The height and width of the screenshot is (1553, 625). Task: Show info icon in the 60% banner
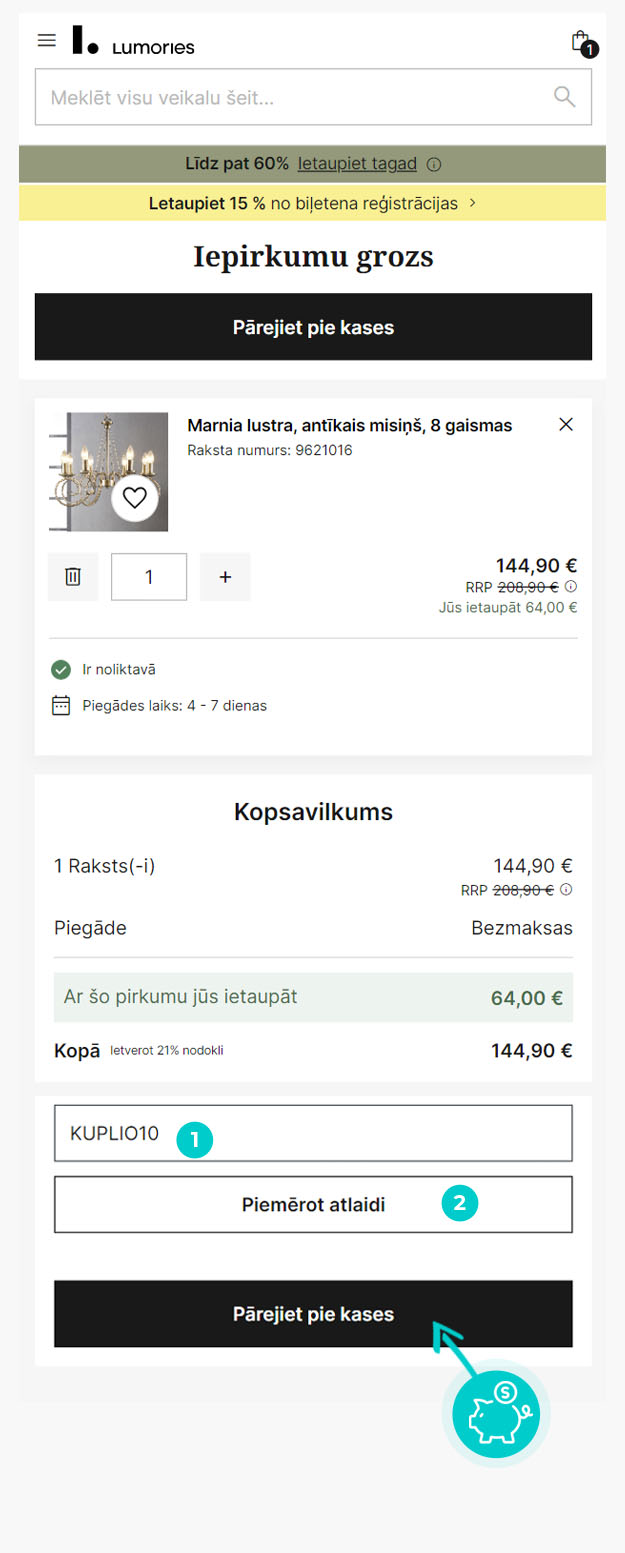pyautogui.click(x=434, y=165)
